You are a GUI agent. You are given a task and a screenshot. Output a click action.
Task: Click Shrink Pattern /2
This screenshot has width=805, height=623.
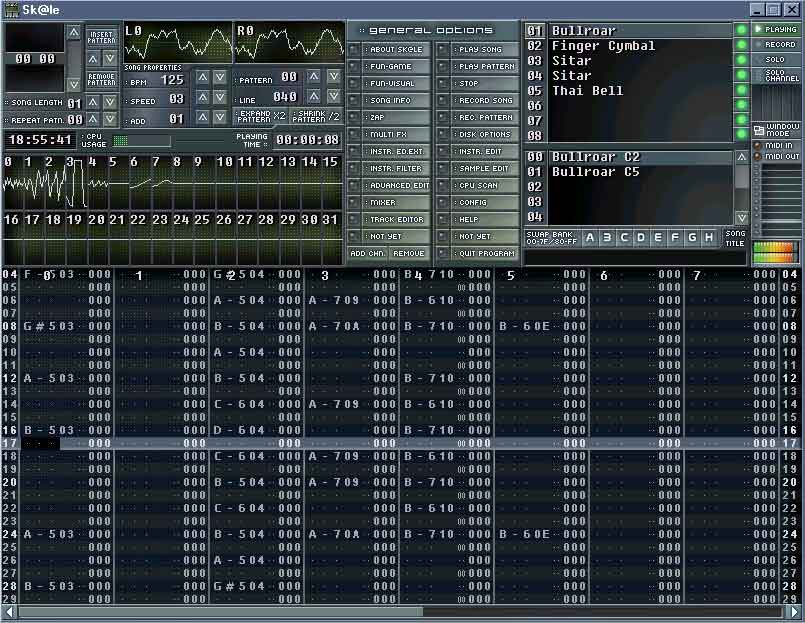(317, 117)
